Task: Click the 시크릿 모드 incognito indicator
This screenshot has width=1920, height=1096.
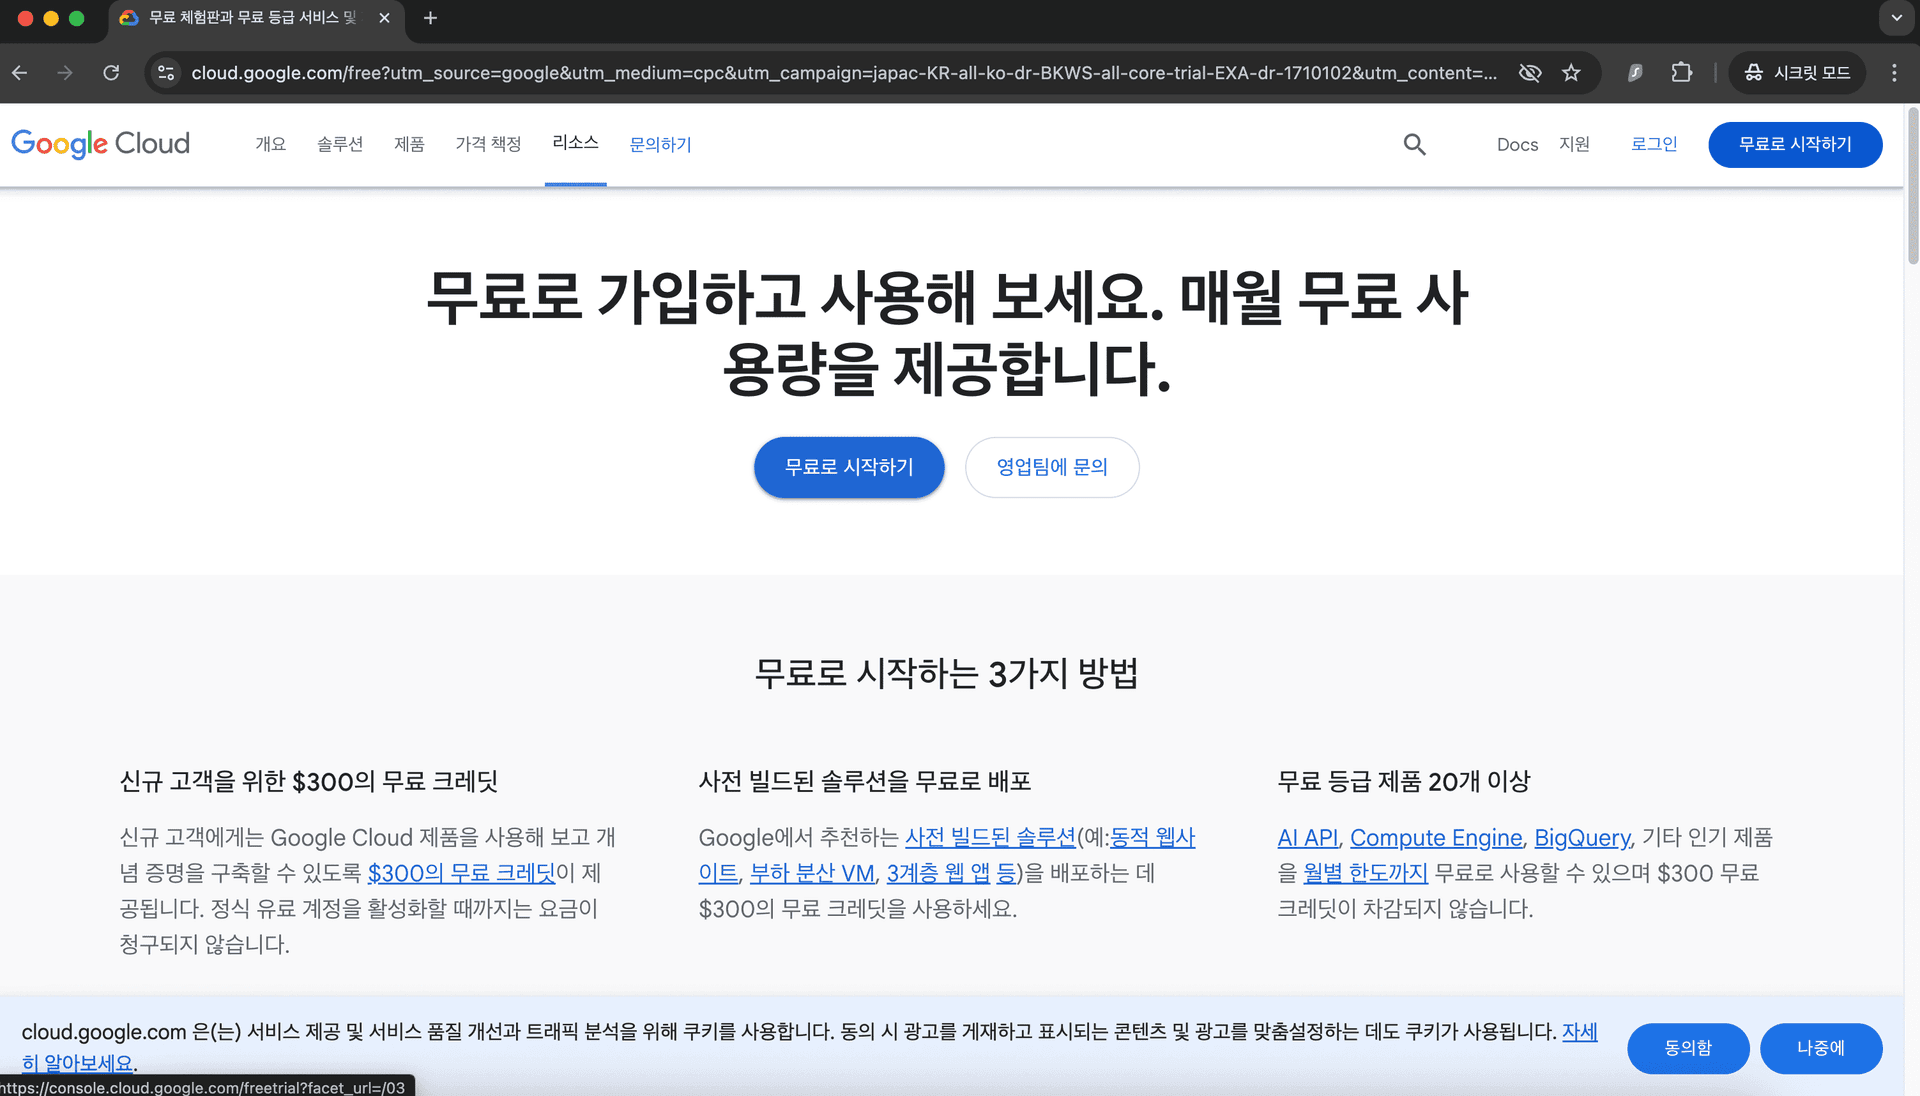Action: point(1797,73)
